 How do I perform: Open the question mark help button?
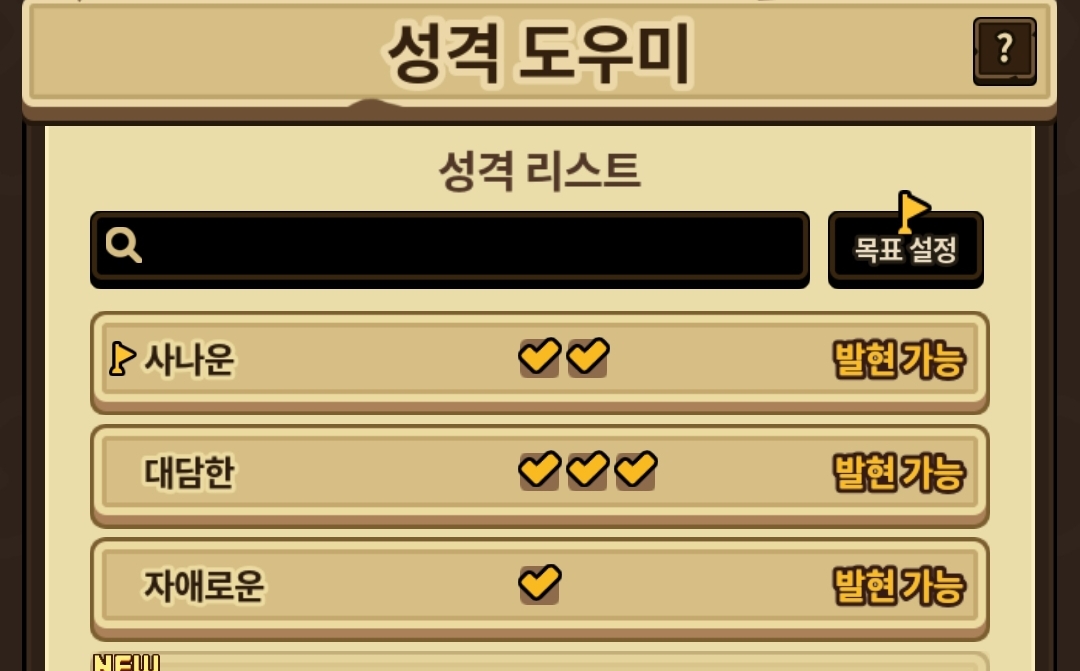click(x=1004, y=50)
